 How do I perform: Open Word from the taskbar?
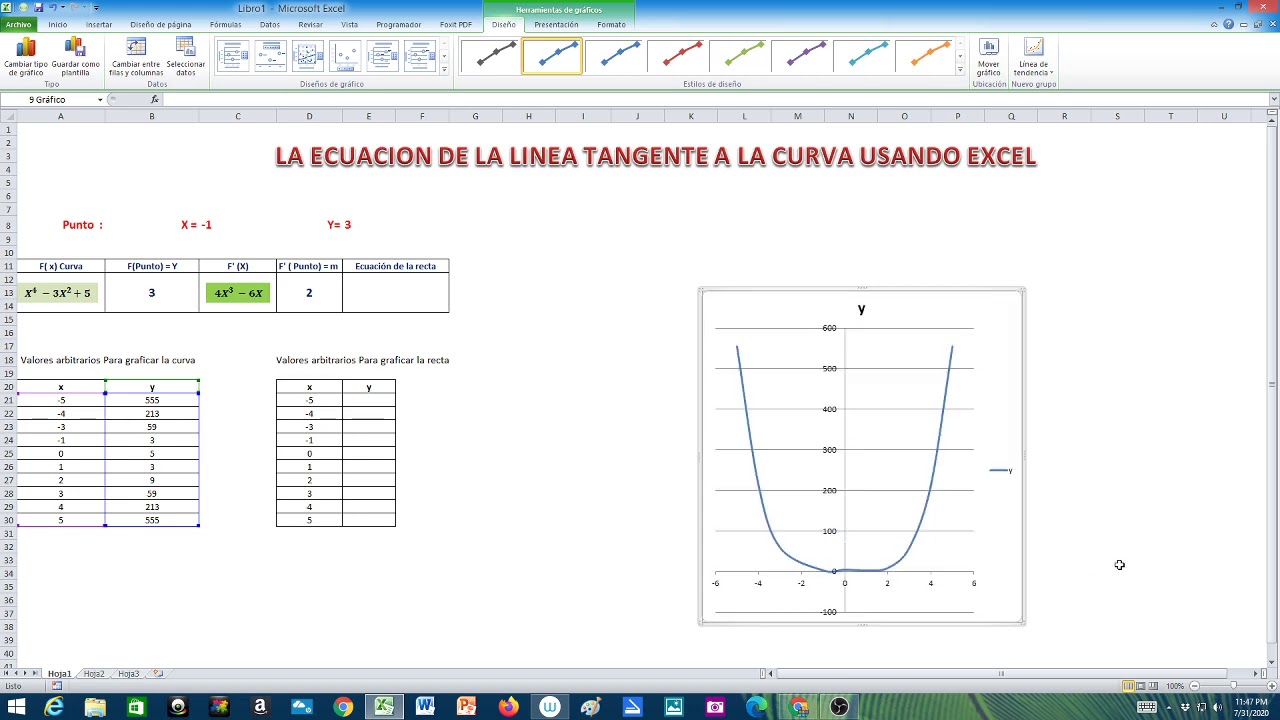(x=425, y=707)
